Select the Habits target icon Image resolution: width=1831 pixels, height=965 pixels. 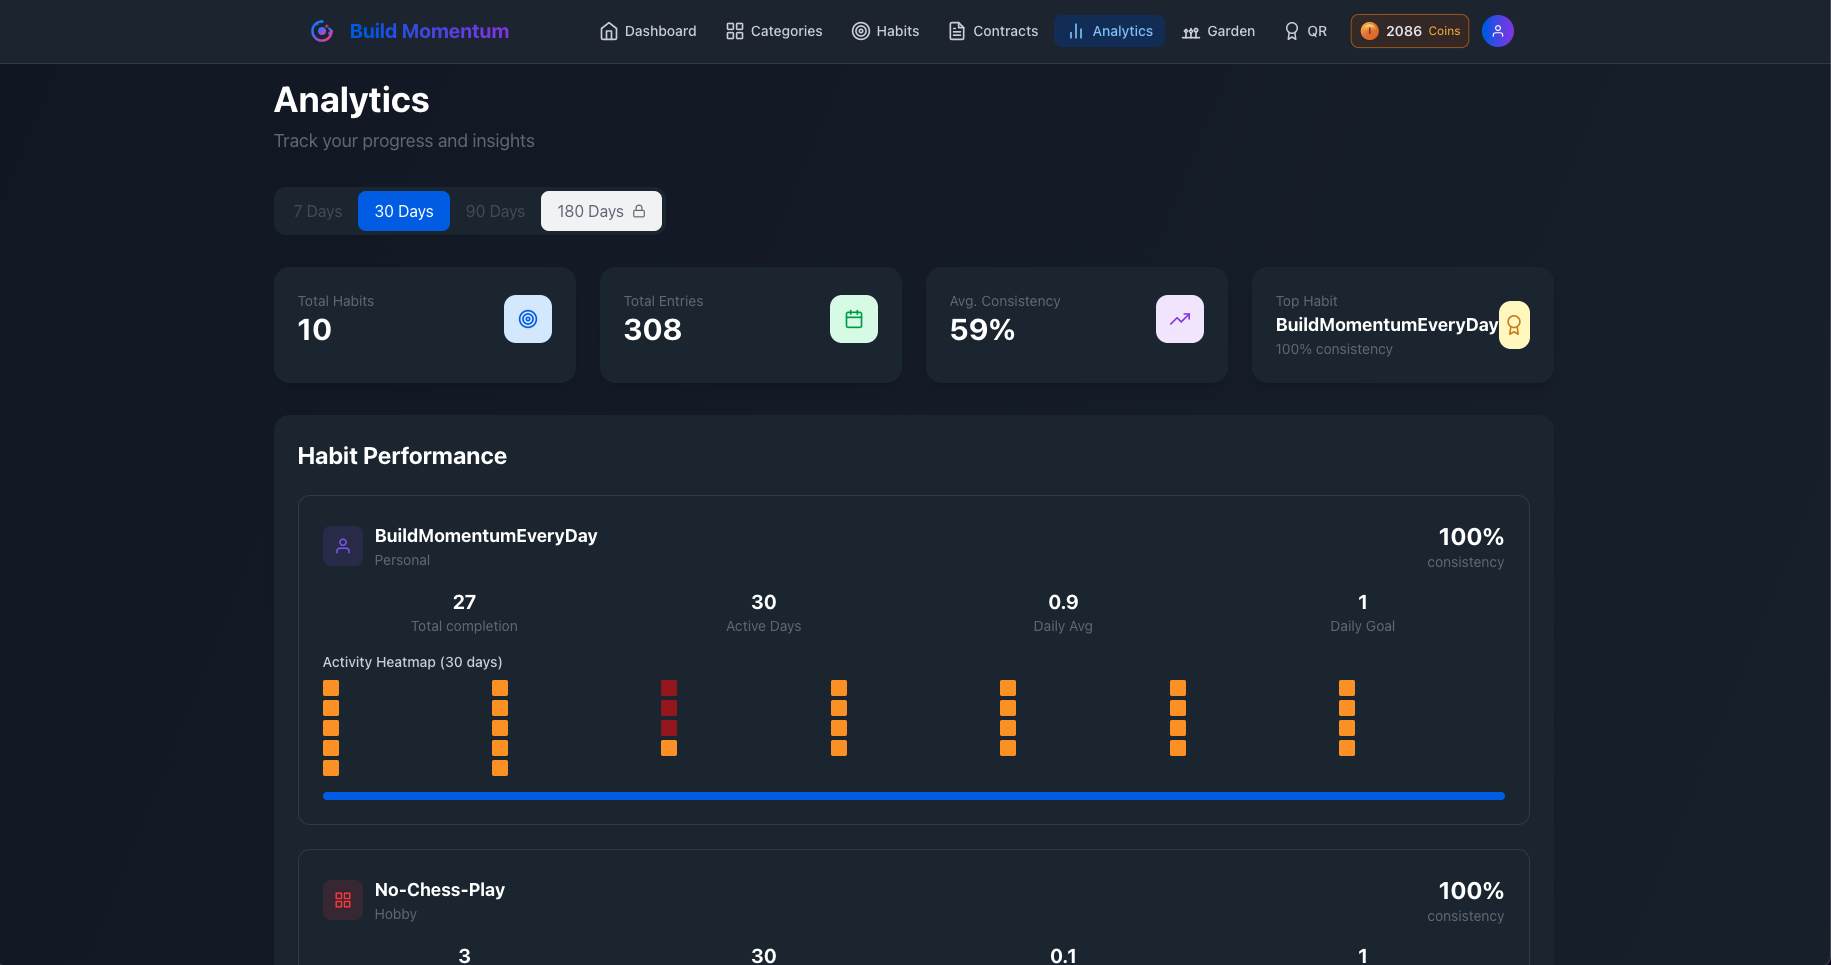click(x=861, y=31)
